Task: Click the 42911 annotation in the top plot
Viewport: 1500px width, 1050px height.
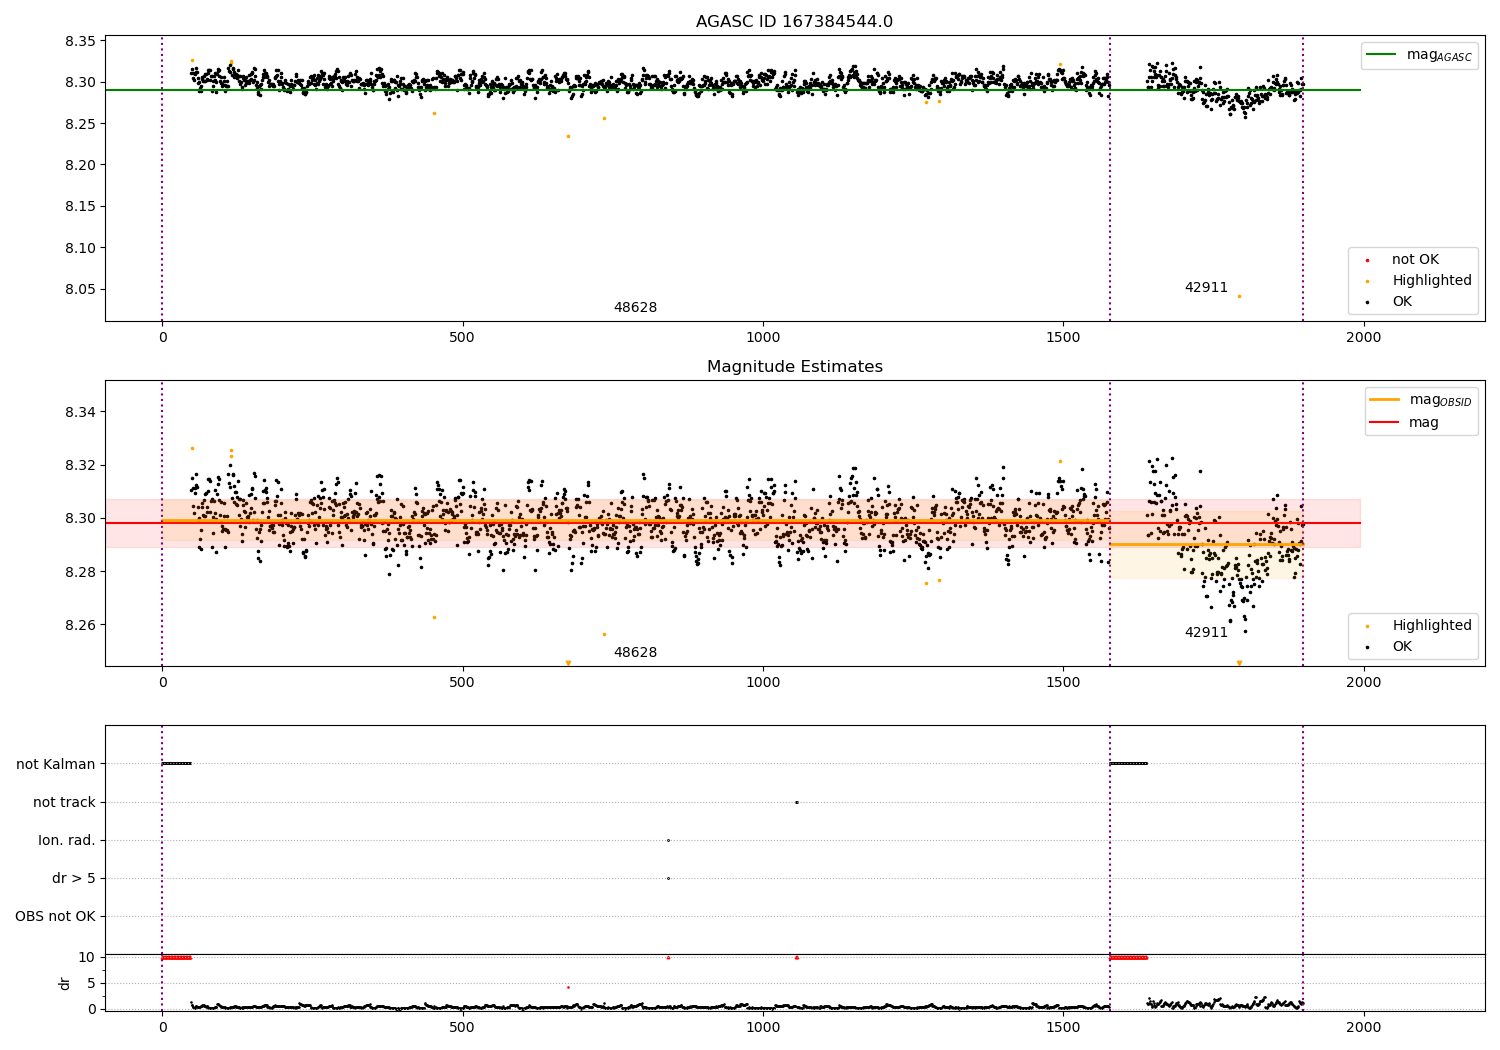Action: coord(1206,288)
